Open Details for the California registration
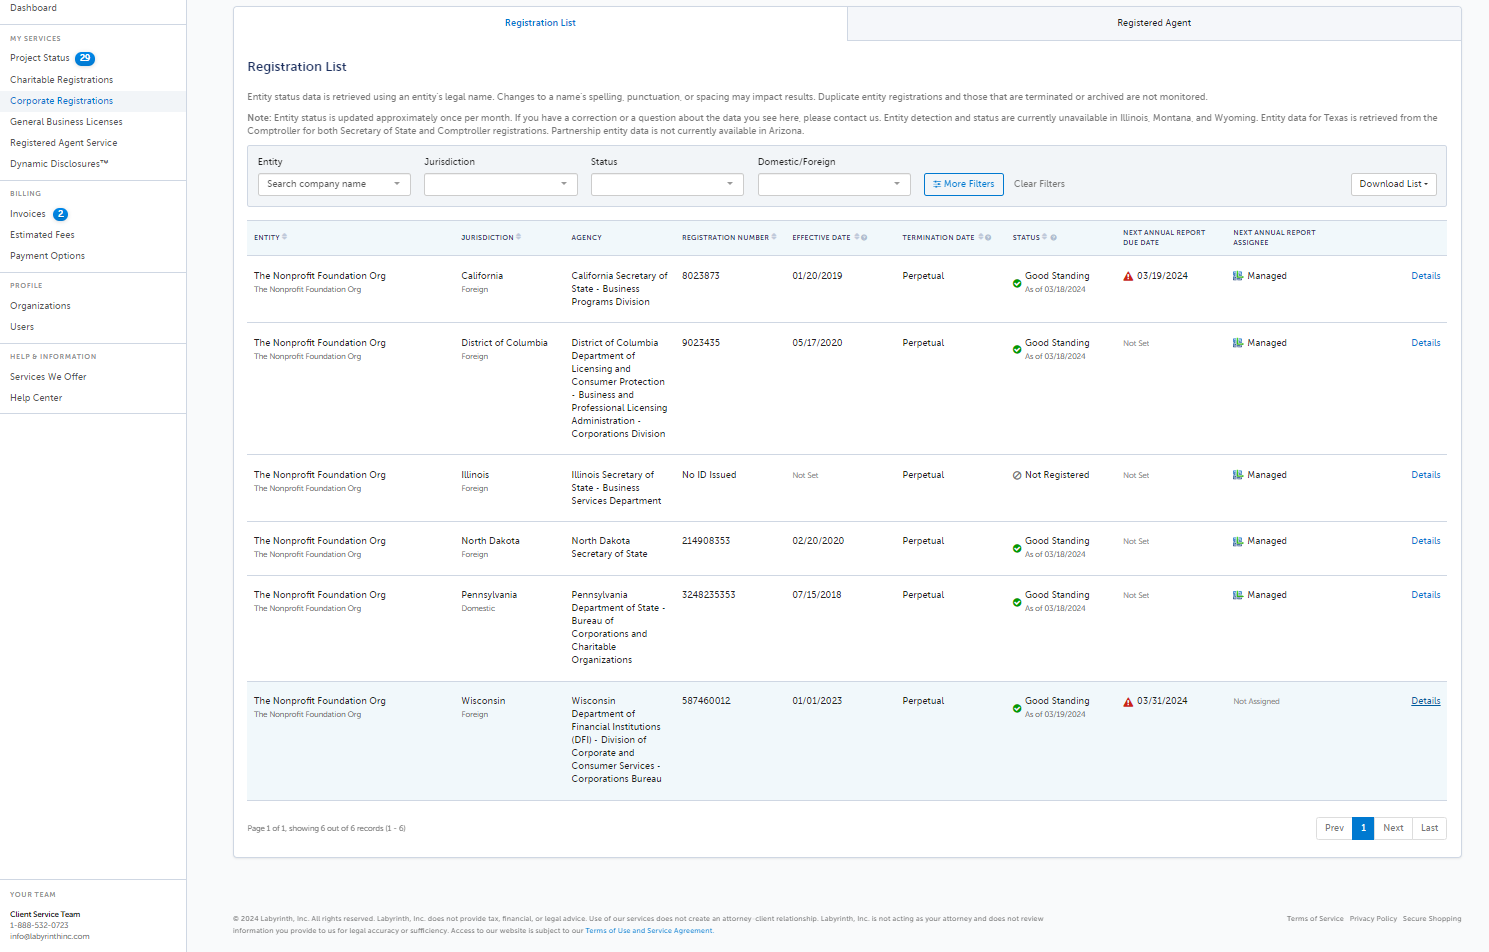The height and width of the screenshot is (952, 1489). tap(1426, 276)
